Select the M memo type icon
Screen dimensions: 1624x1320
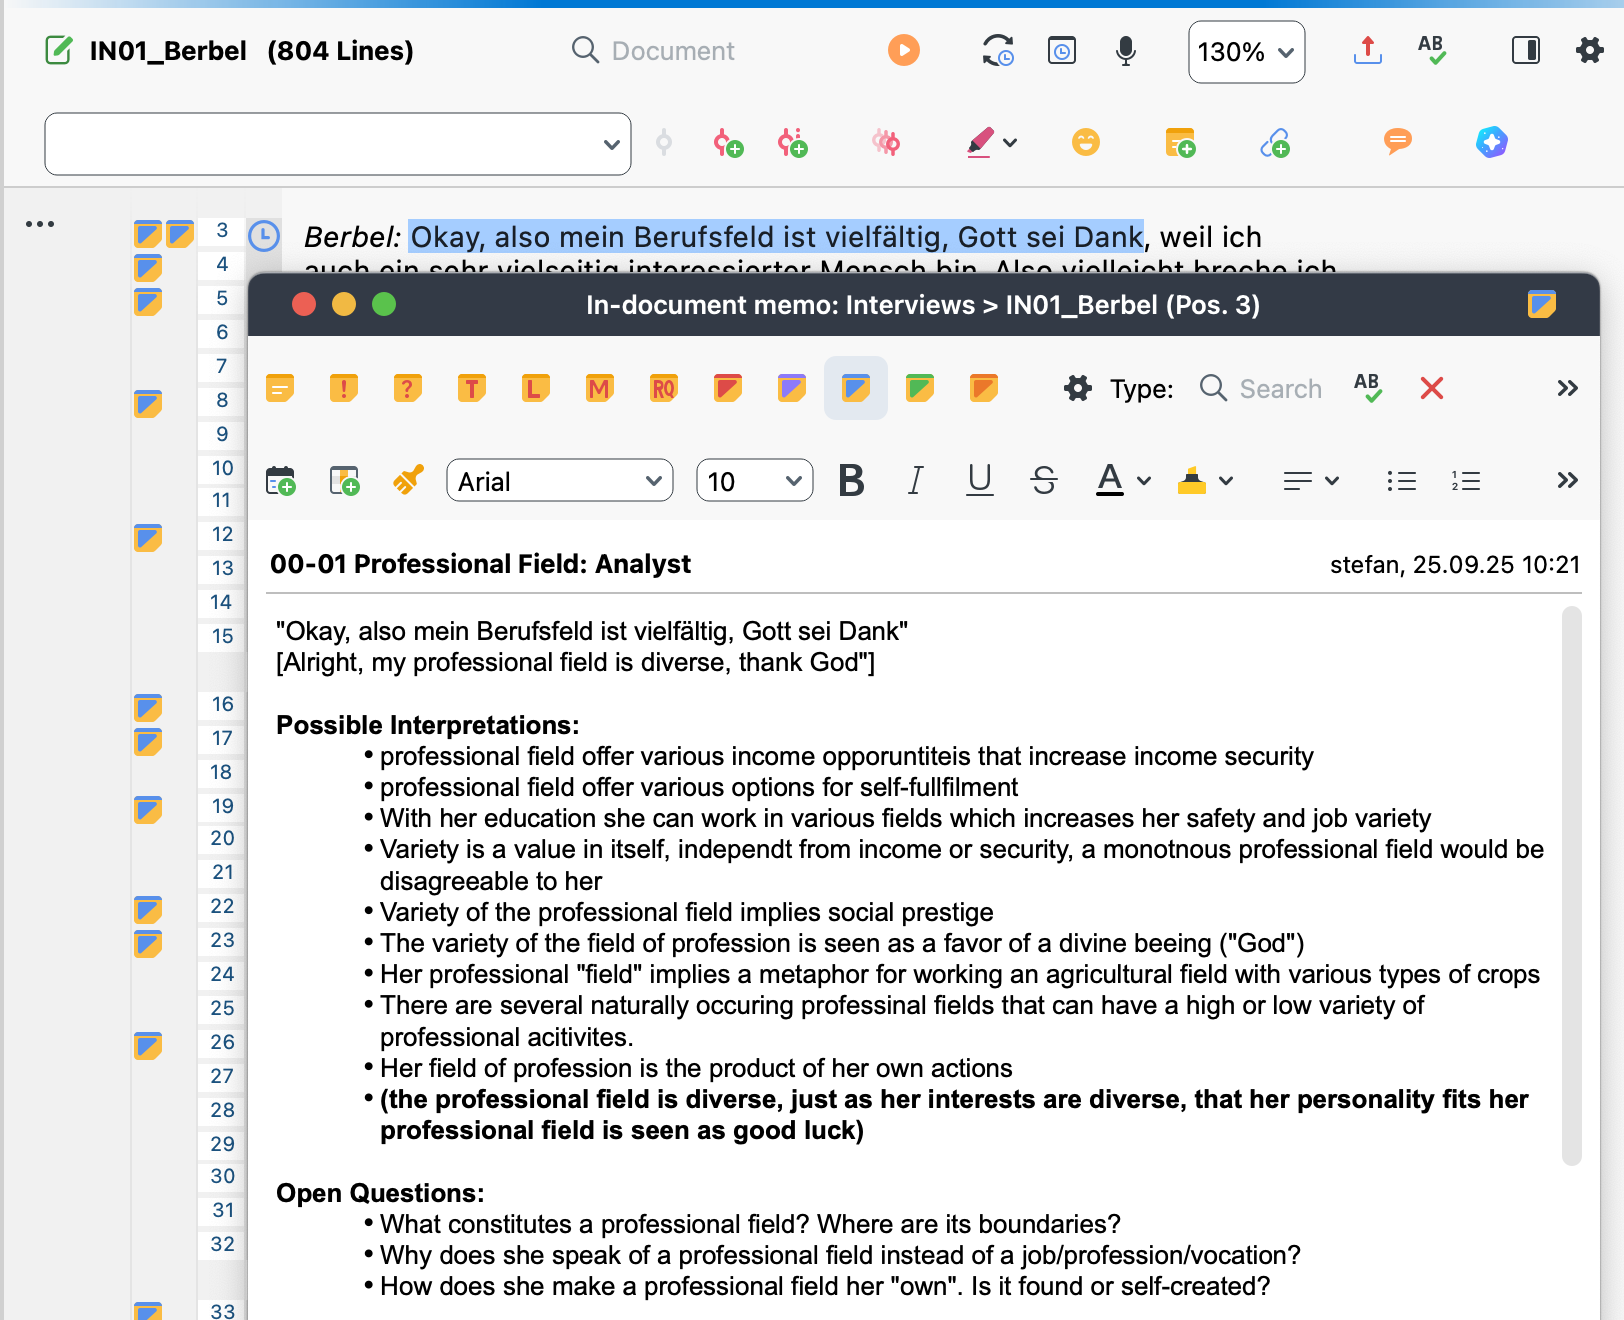599,388
